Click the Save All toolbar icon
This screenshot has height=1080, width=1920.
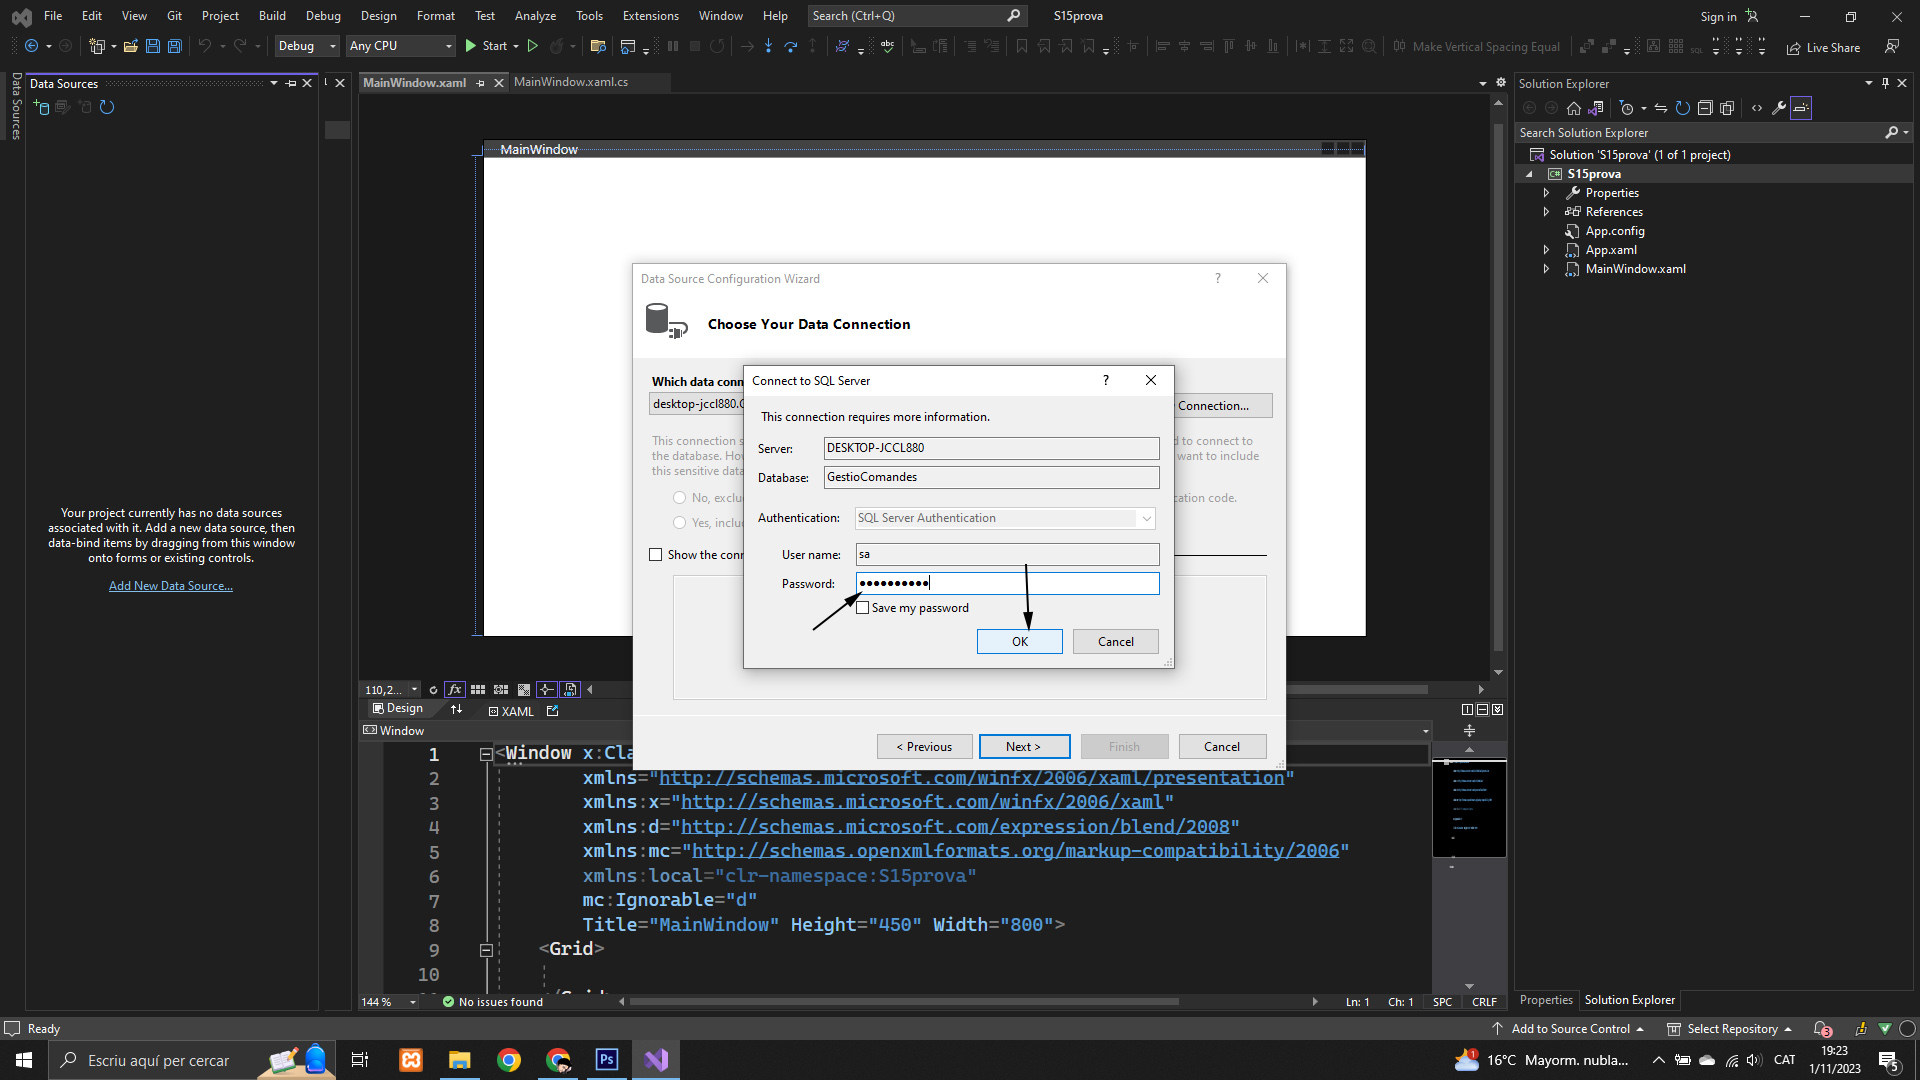[175, 46]
